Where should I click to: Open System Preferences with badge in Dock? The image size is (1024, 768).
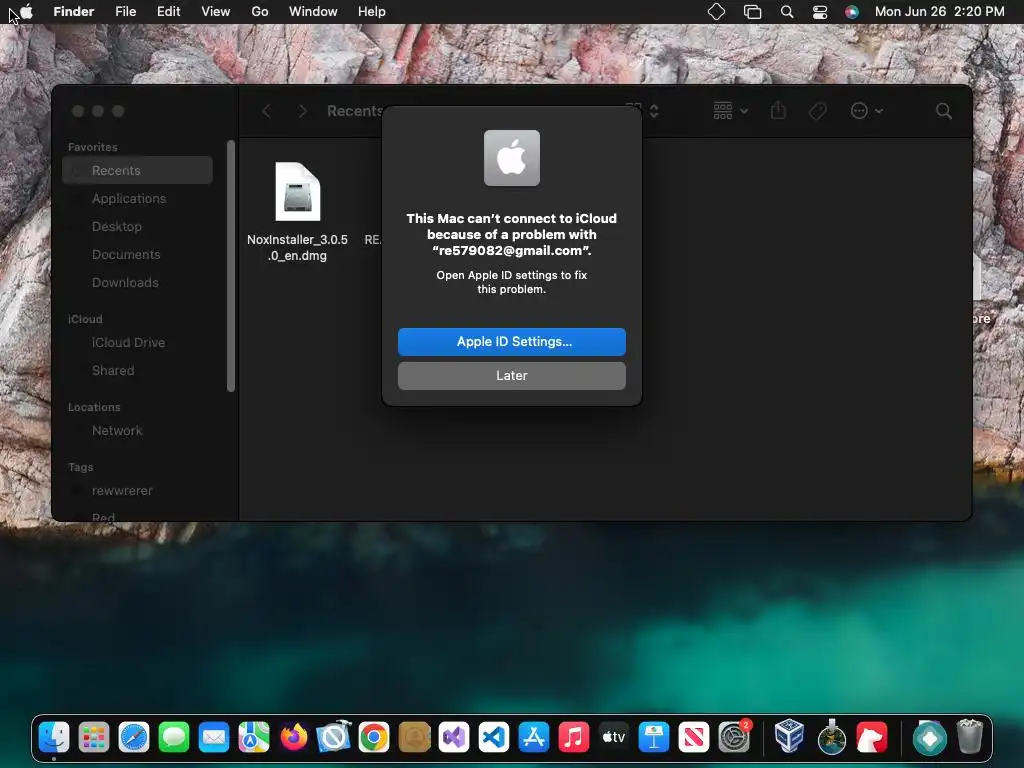click(734, 738)
